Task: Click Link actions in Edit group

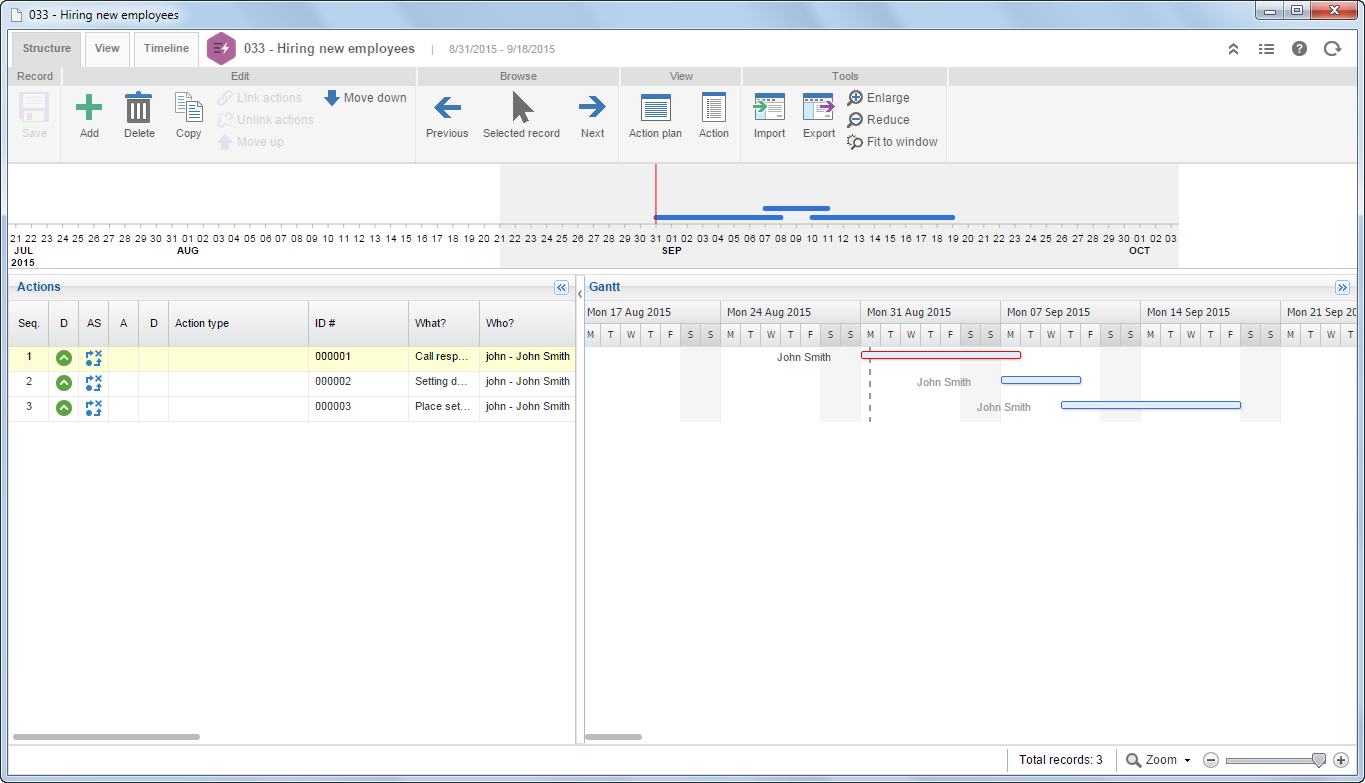Action: tap(260, 98)
